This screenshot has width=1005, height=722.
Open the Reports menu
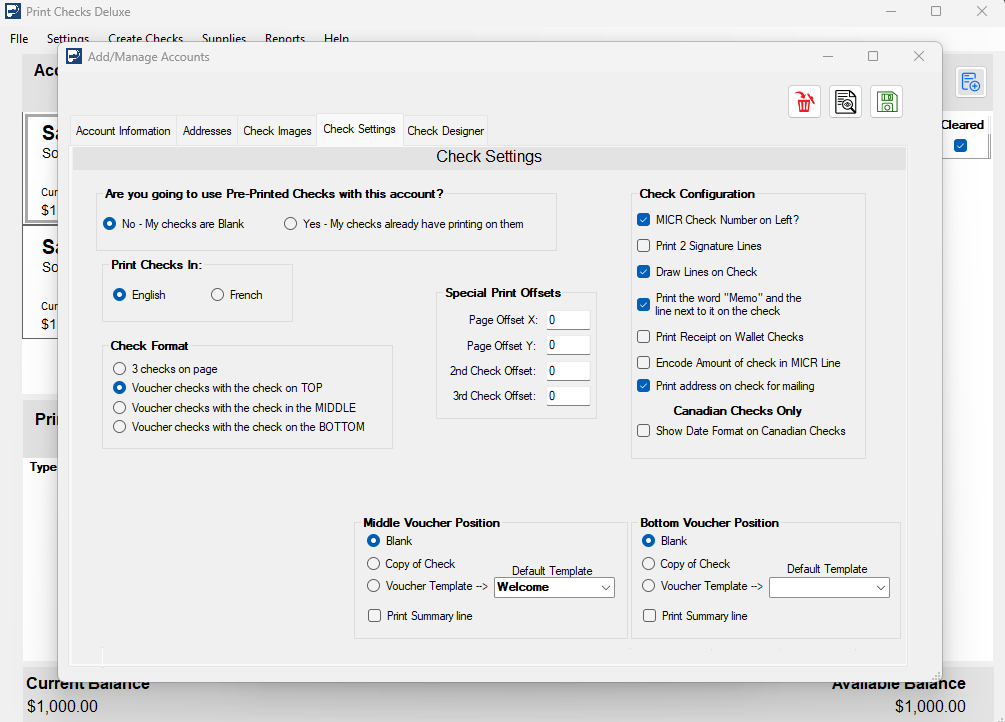(285, 38)
